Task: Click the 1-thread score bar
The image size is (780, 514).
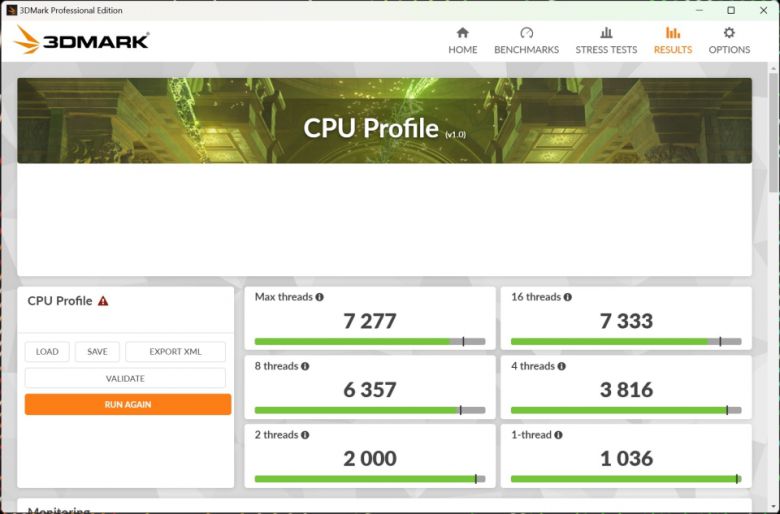Action: [626, 479]
